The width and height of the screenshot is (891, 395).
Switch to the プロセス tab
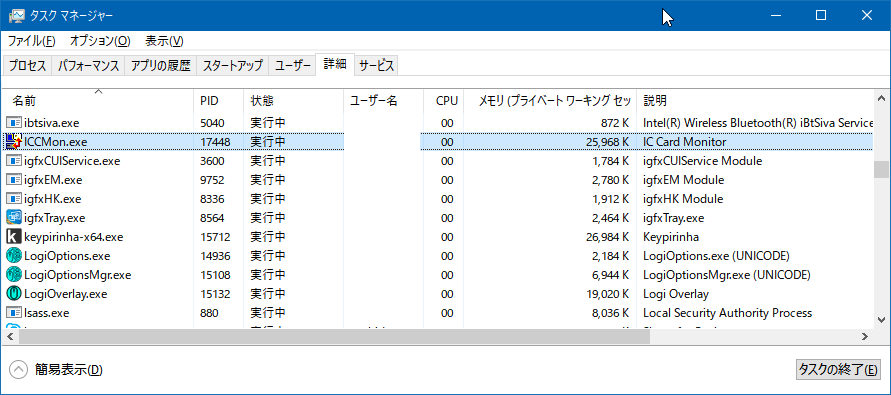[x=27, y=65]
